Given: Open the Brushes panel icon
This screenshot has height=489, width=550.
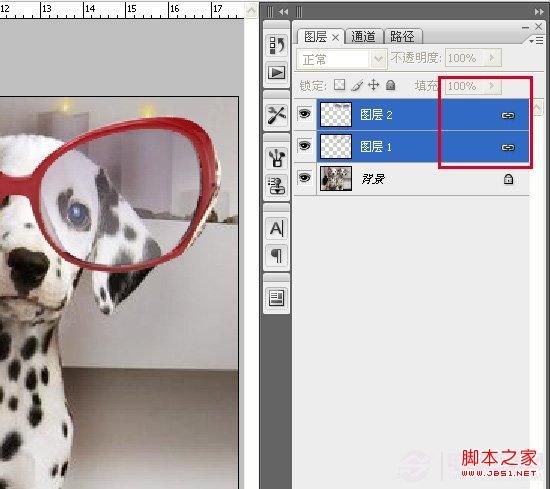Looking at the screenshot, I should pos(277,158).
